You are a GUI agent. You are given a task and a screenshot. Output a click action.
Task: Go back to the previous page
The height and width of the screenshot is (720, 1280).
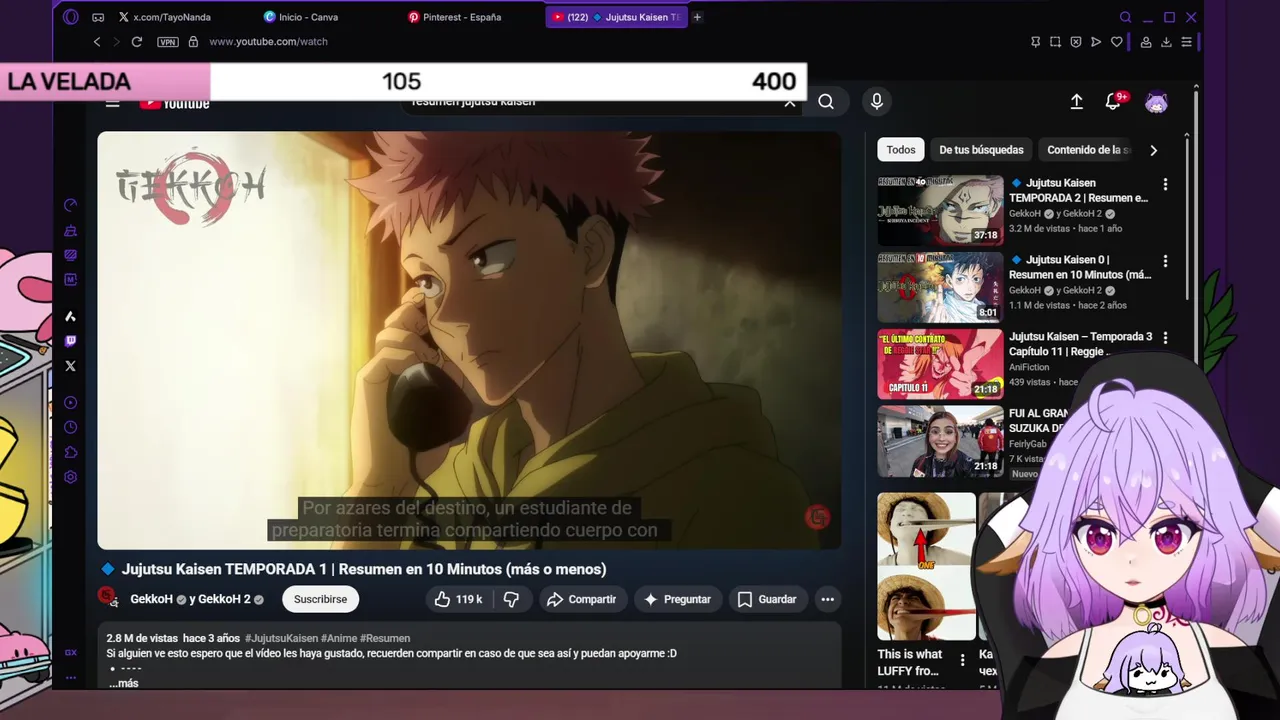pyautogui.click(x=97, y=42)
